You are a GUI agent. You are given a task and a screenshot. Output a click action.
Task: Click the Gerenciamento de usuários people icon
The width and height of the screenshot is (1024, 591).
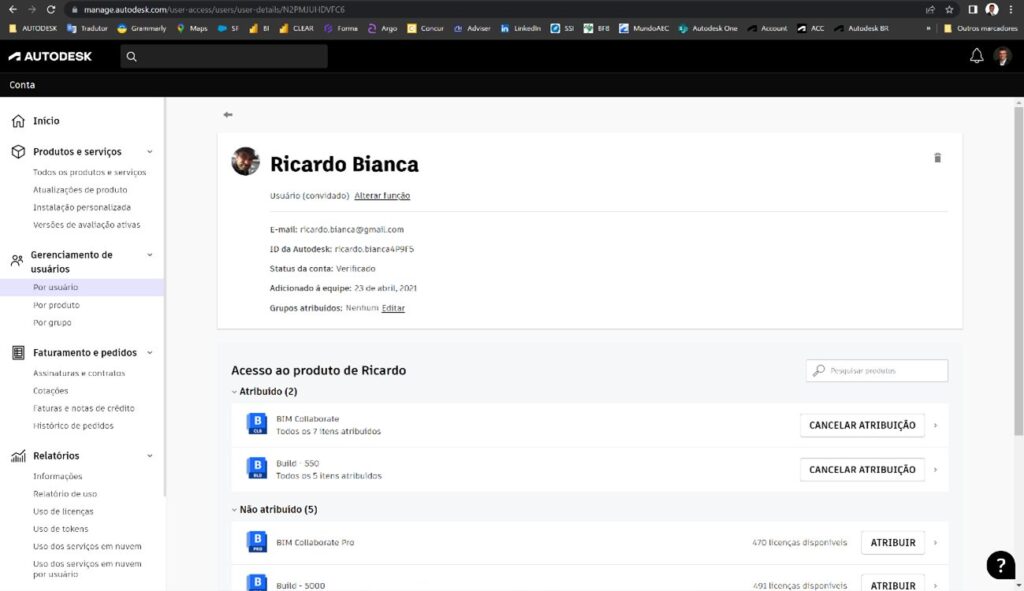pyautogui.click(x=17, y=261)
